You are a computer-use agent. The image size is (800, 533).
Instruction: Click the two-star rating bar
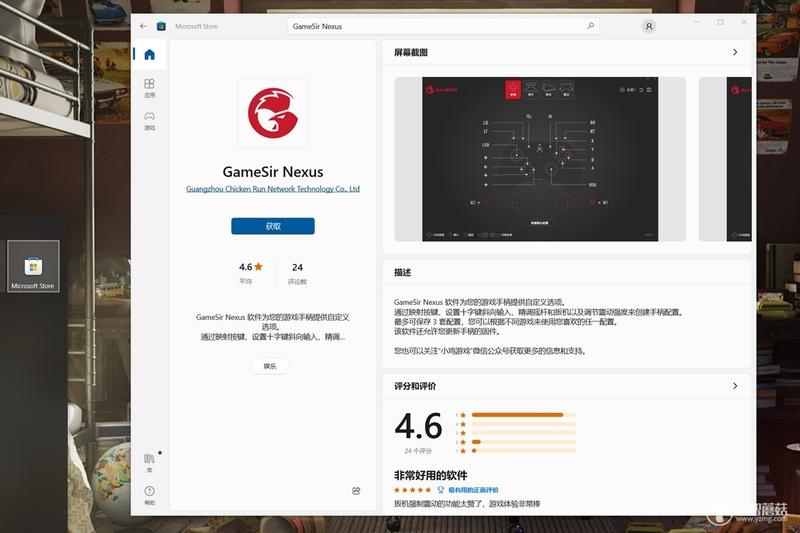click(524, 442)
